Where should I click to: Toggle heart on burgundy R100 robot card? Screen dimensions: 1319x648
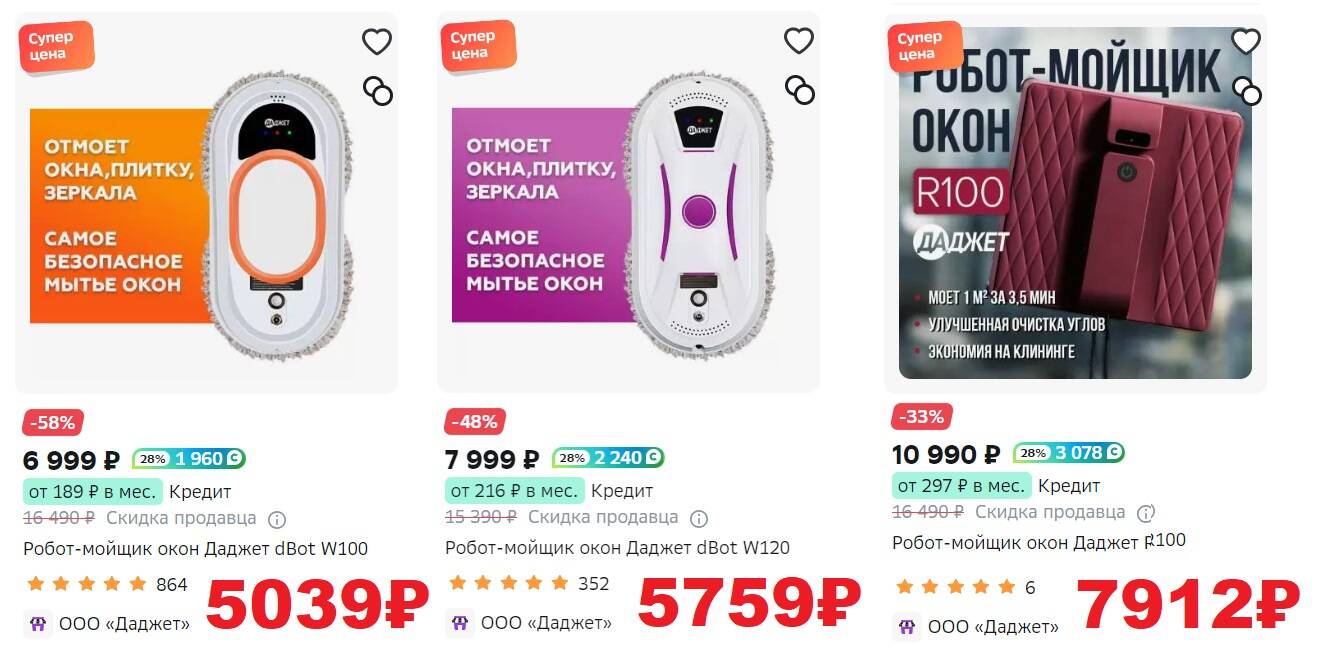(1245, 41)
